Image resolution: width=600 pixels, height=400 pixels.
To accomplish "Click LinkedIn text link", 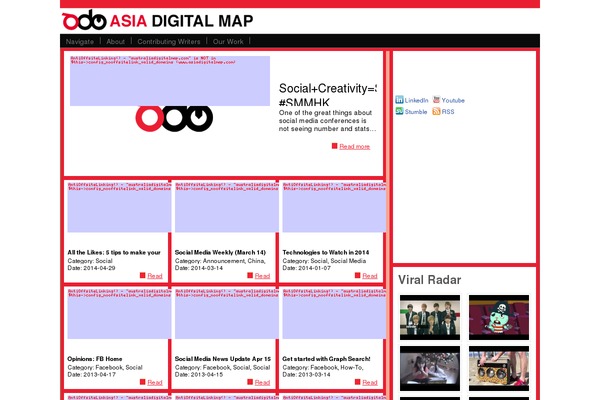I will coord(416,100).
